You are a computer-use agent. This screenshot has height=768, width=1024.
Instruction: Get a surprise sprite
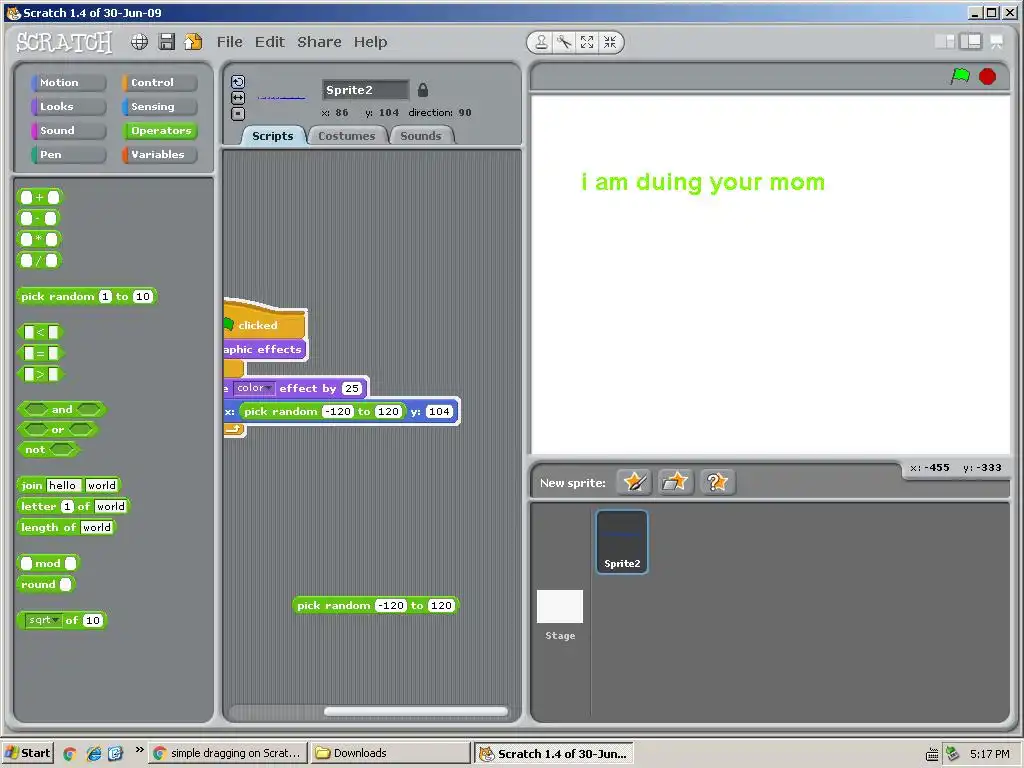pos(717,482)
